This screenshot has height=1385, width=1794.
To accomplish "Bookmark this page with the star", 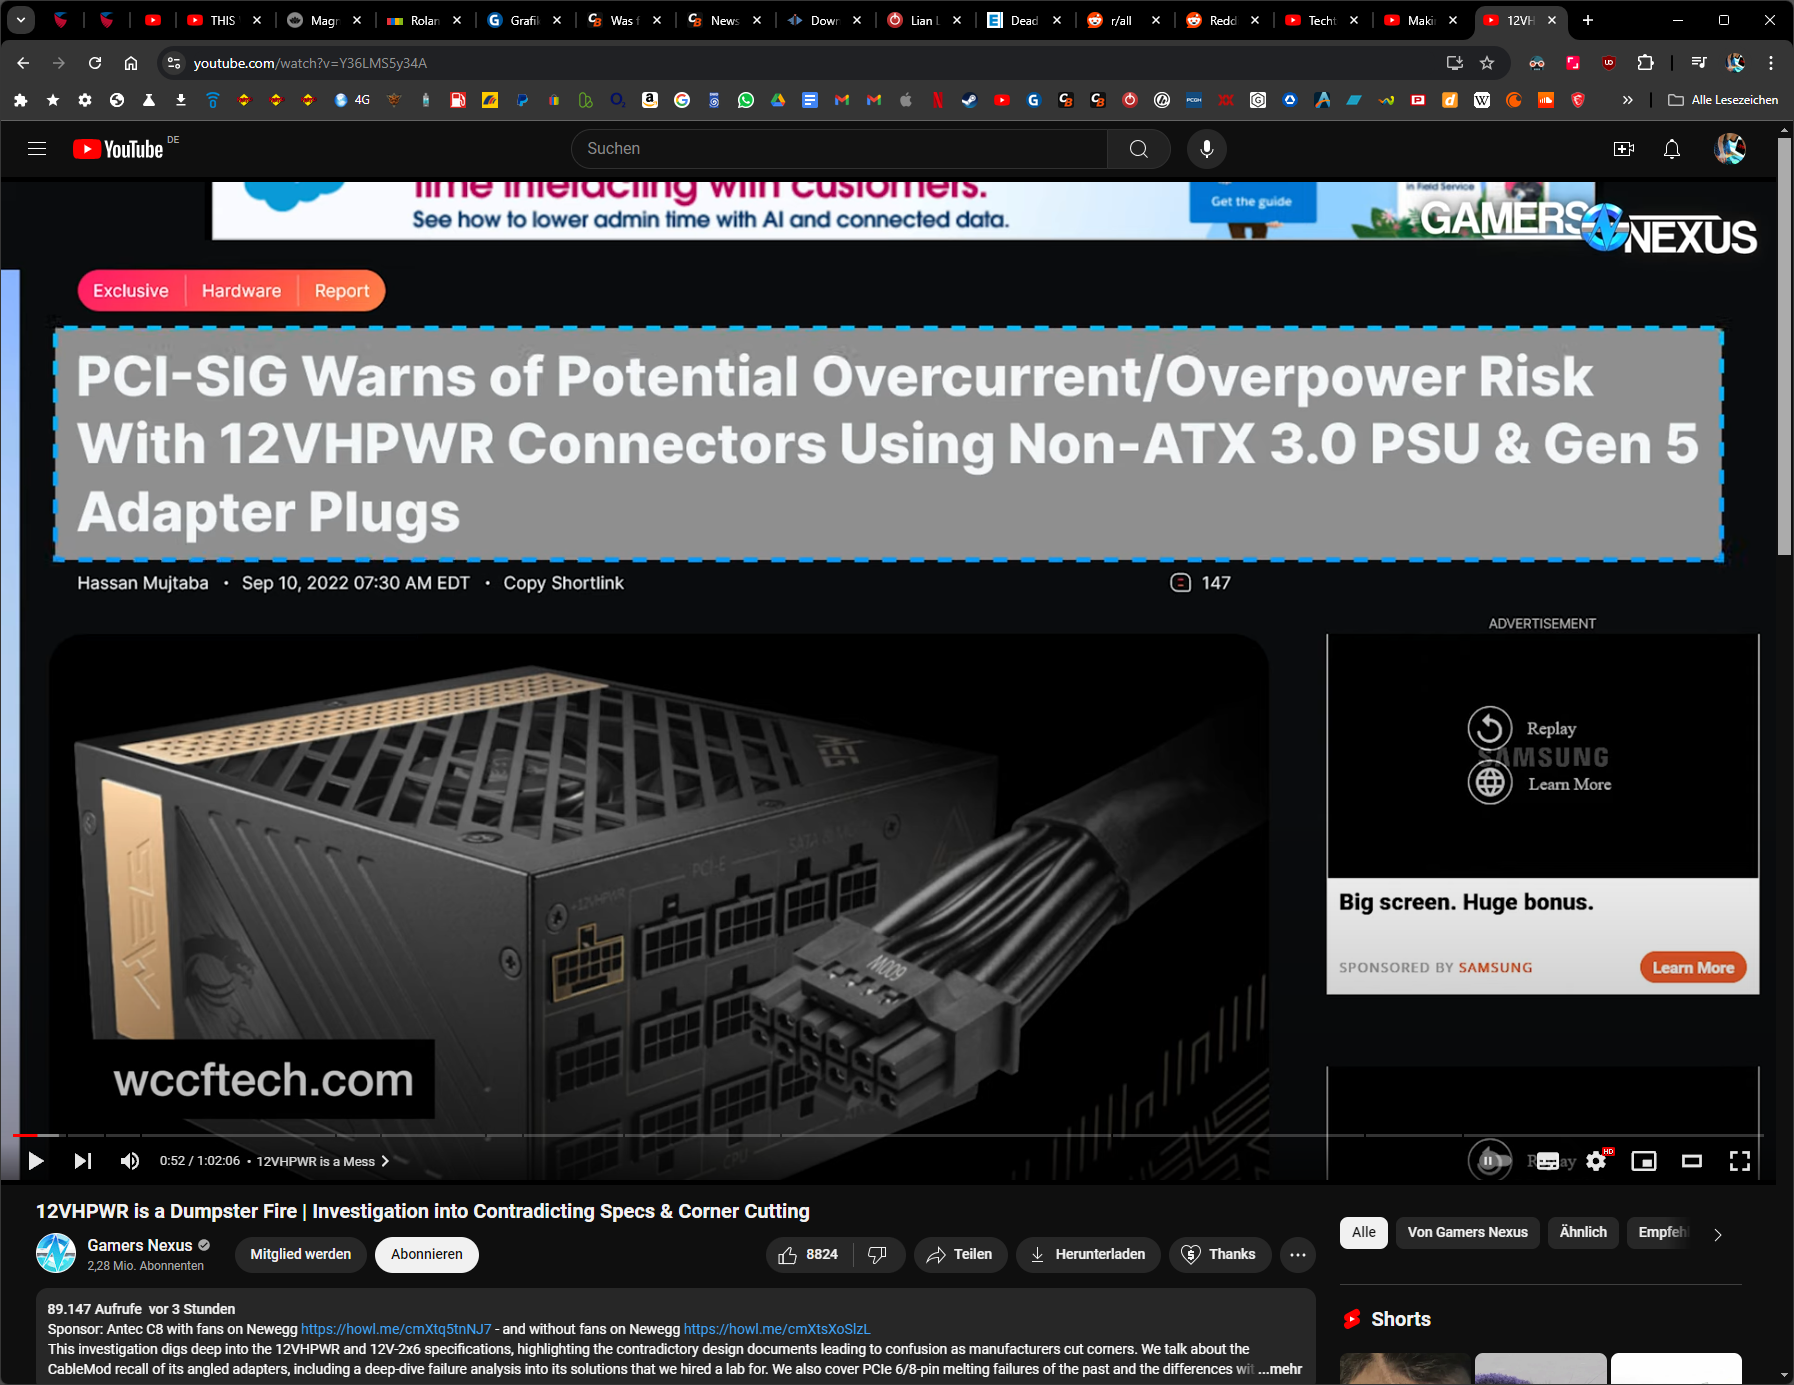I will click(x=1487, y=63).
